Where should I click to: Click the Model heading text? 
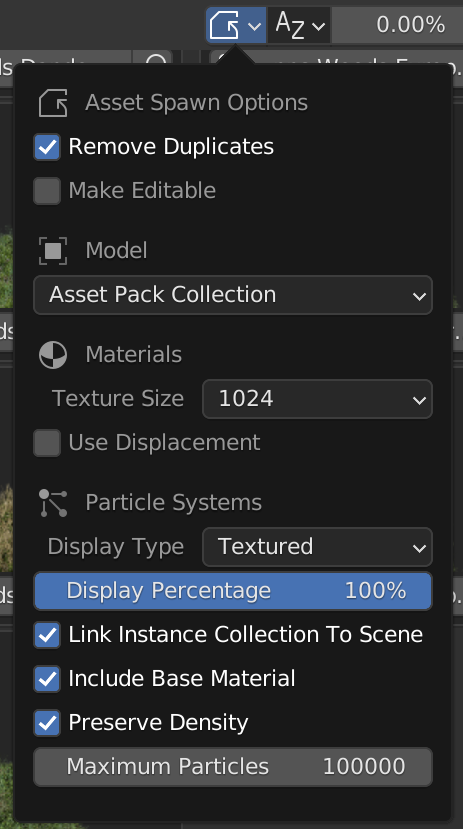coord(116,251)
